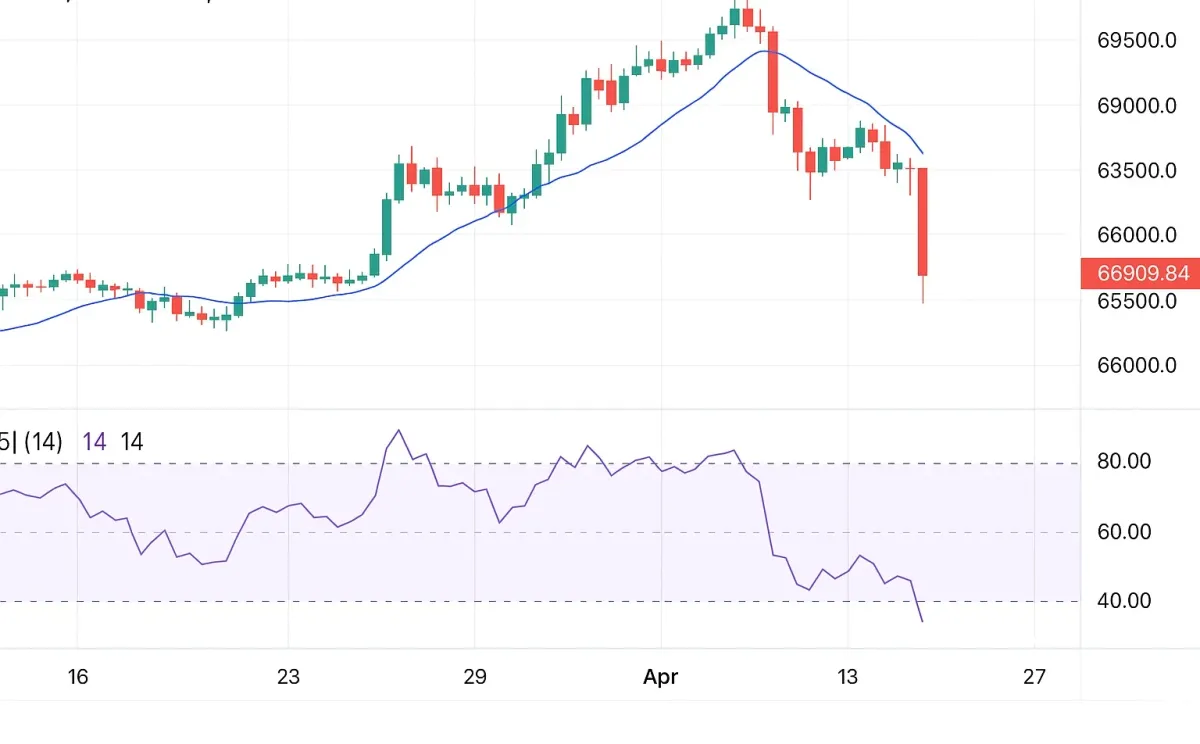Click the red current price tag 66909.84
The width and height of the screenshot is (1200, 744).
coord(1140,273)
